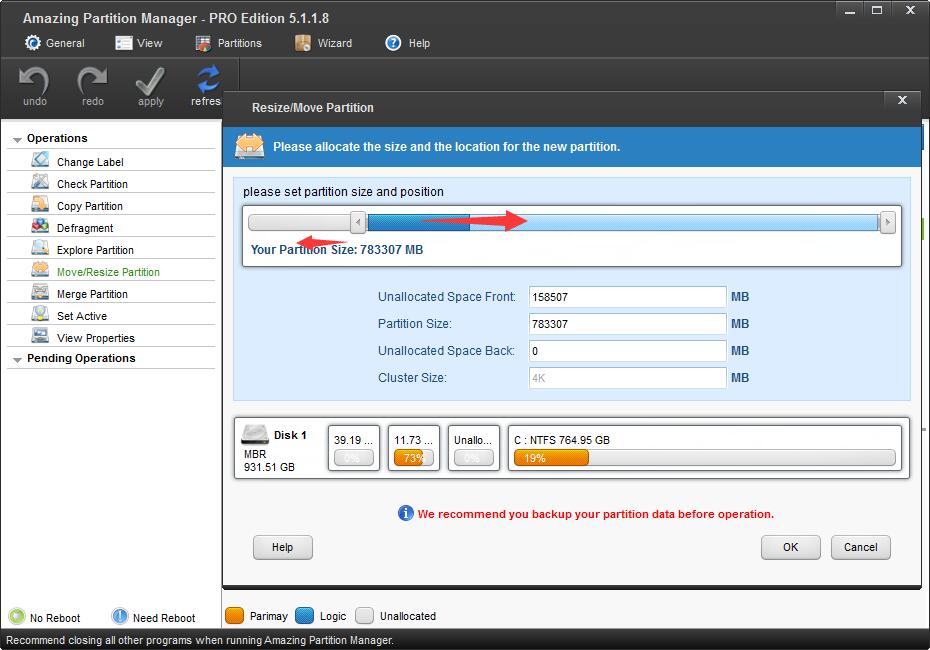The width and height of the screenshot is (930, 650).
Task: Select the 11.73 GB partition block
Action: pos(414,448)
